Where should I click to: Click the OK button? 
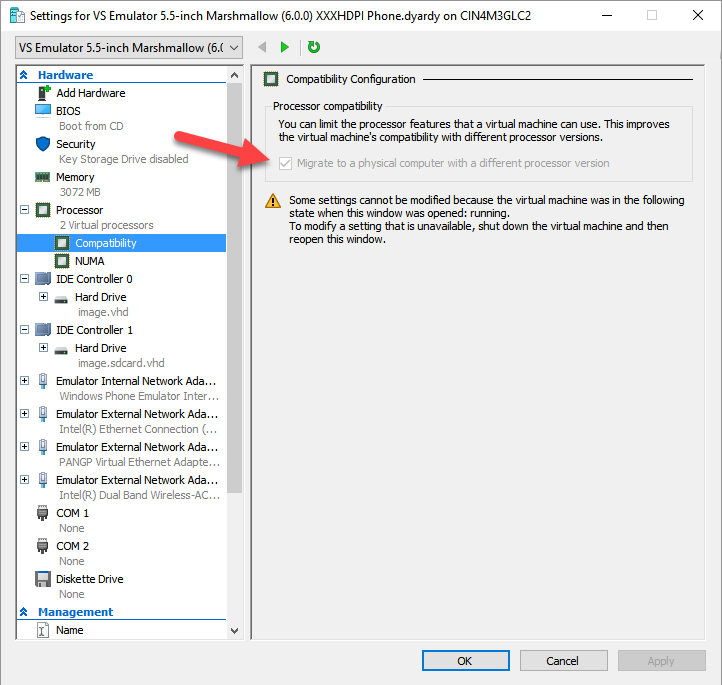tap(465, 661)
